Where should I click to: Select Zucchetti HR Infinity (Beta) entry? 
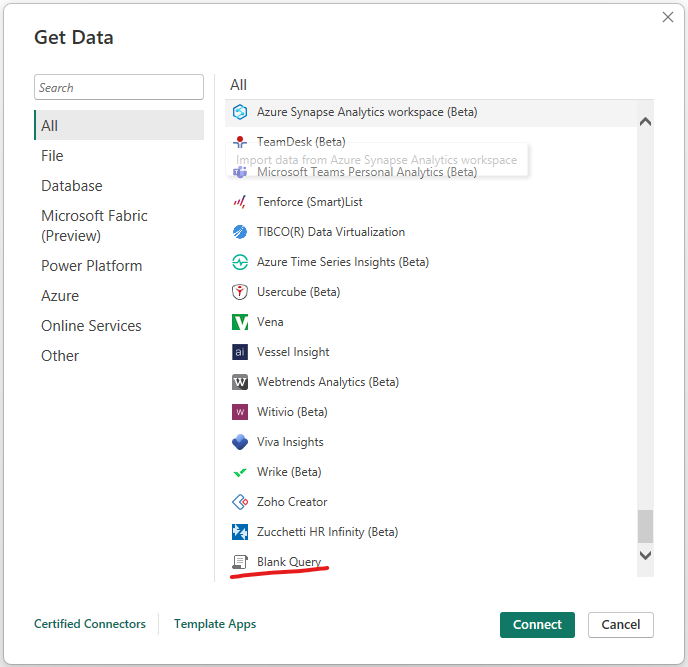coord(327,532)
